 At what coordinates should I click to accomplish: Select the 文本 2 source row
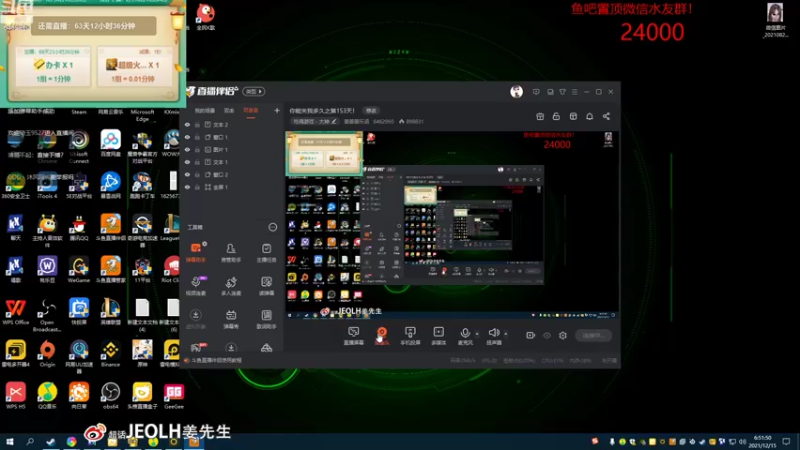point(232,124)
